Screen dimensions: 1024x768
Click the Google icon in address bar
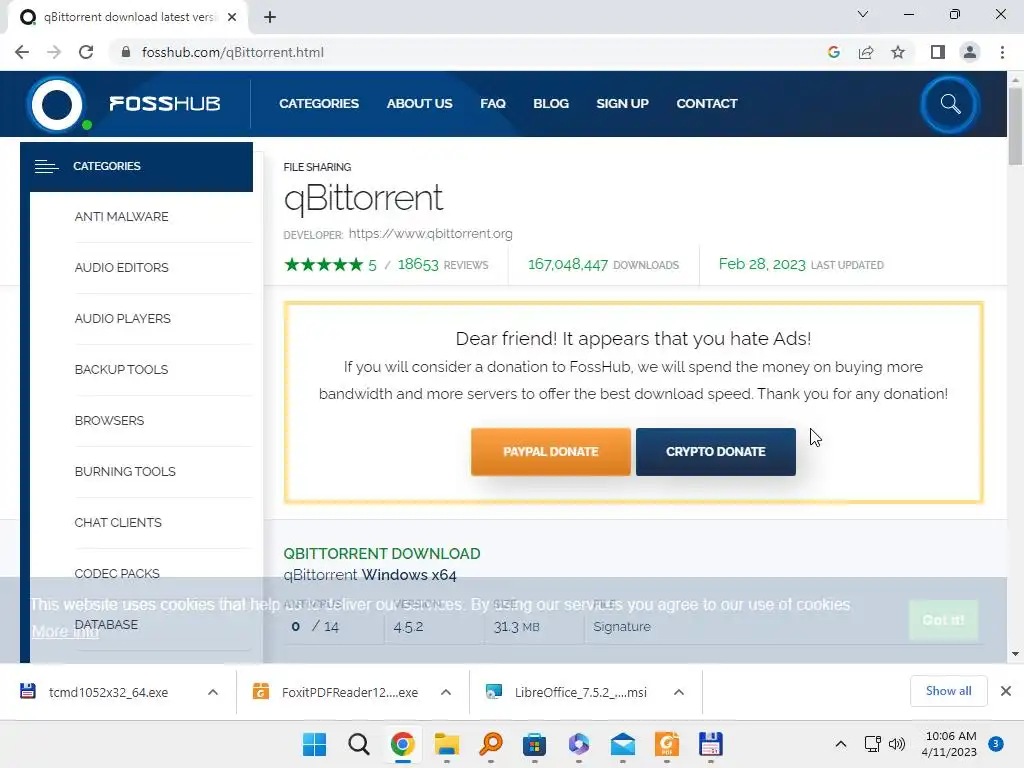(833, 52)
